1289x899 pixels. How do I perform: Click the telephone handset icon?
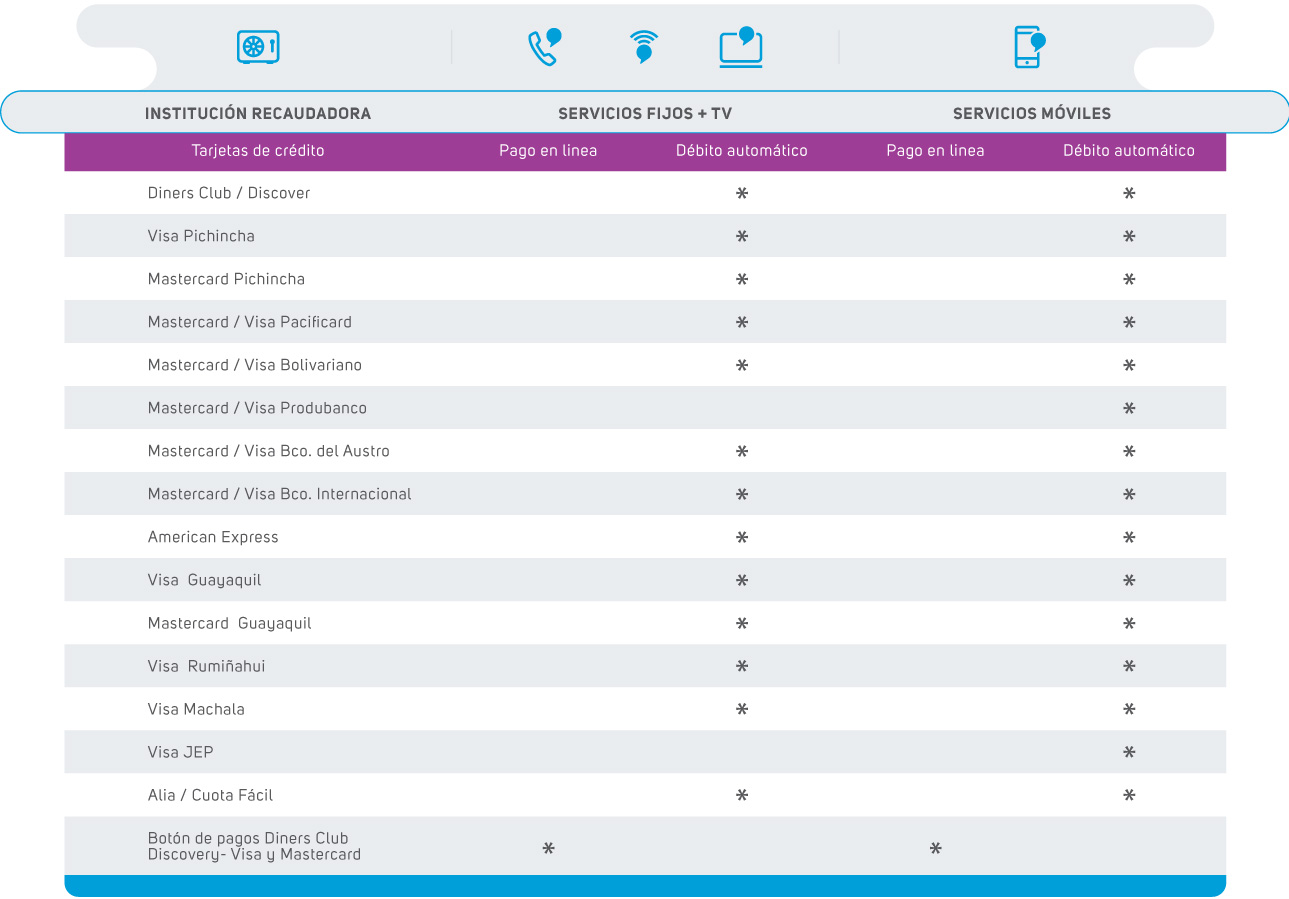(544, 47)
